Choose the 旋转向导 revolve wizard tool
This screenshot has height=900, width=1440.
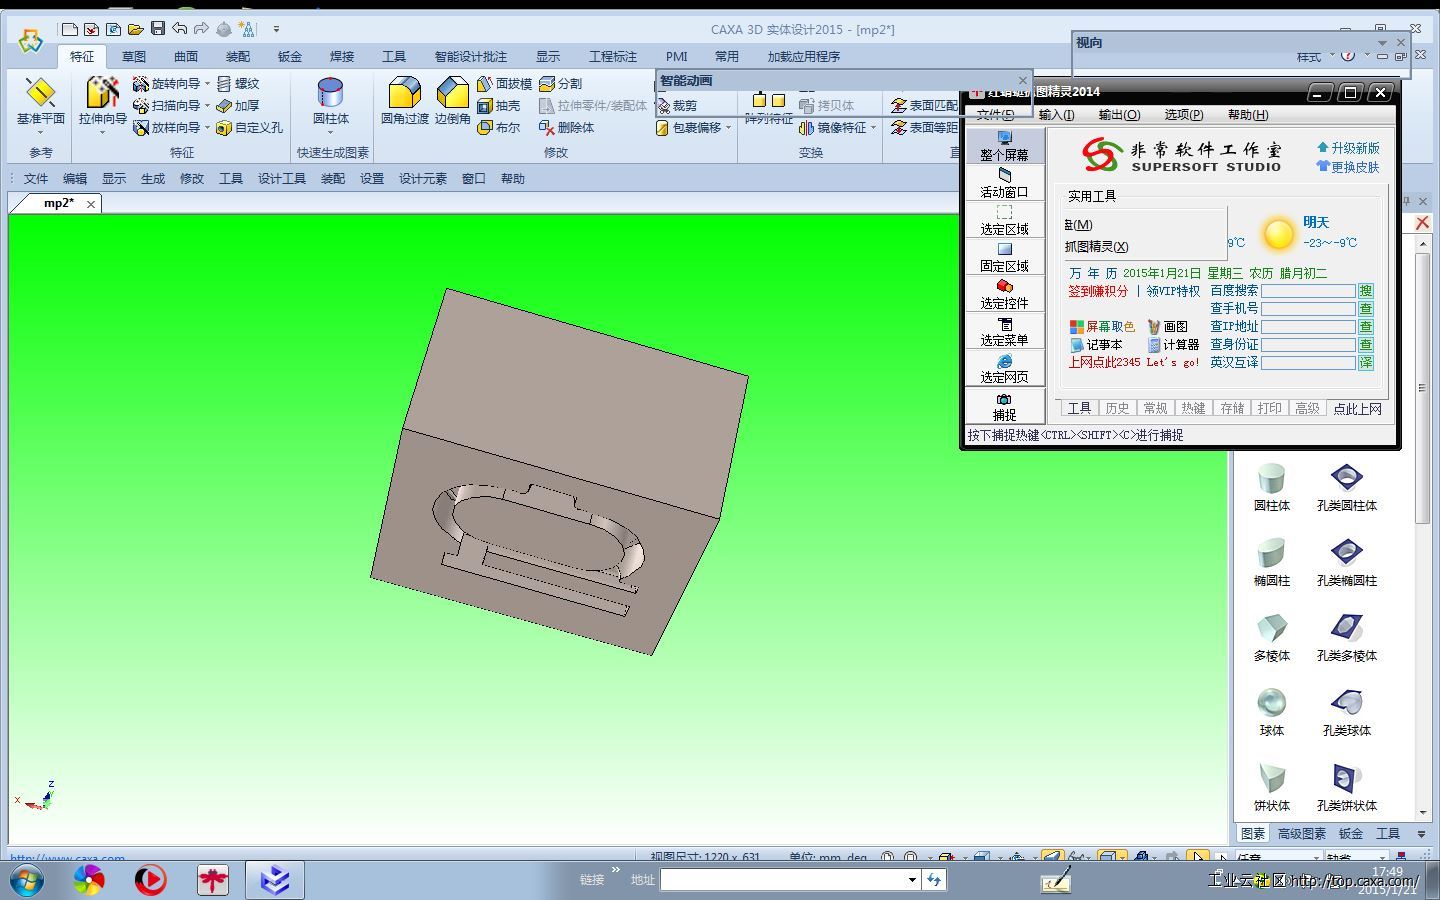tap(166, 84)
